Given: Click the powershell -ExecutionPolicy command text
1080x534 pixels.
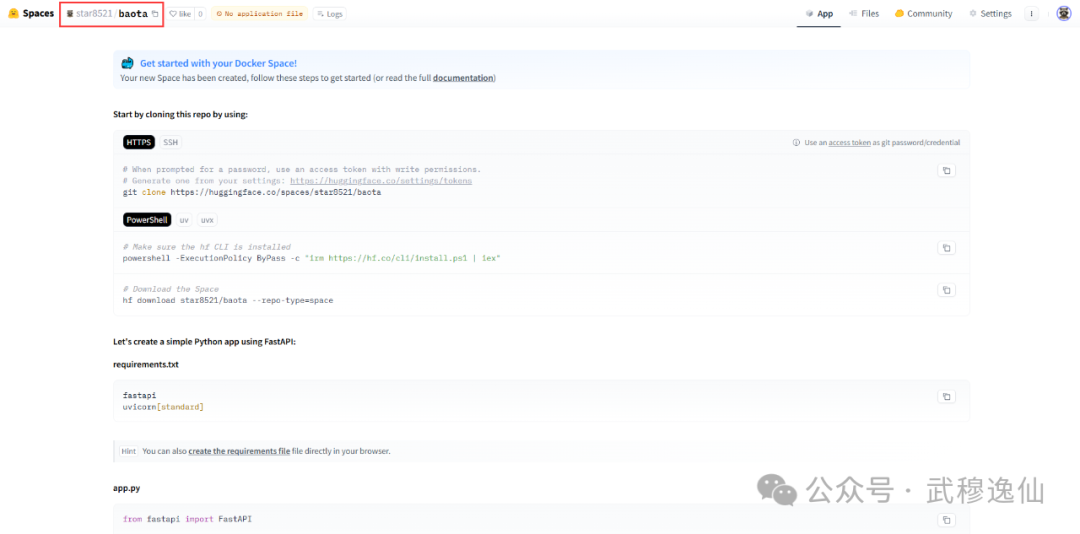Looking at the screenshot, I should tap(311, 258).
